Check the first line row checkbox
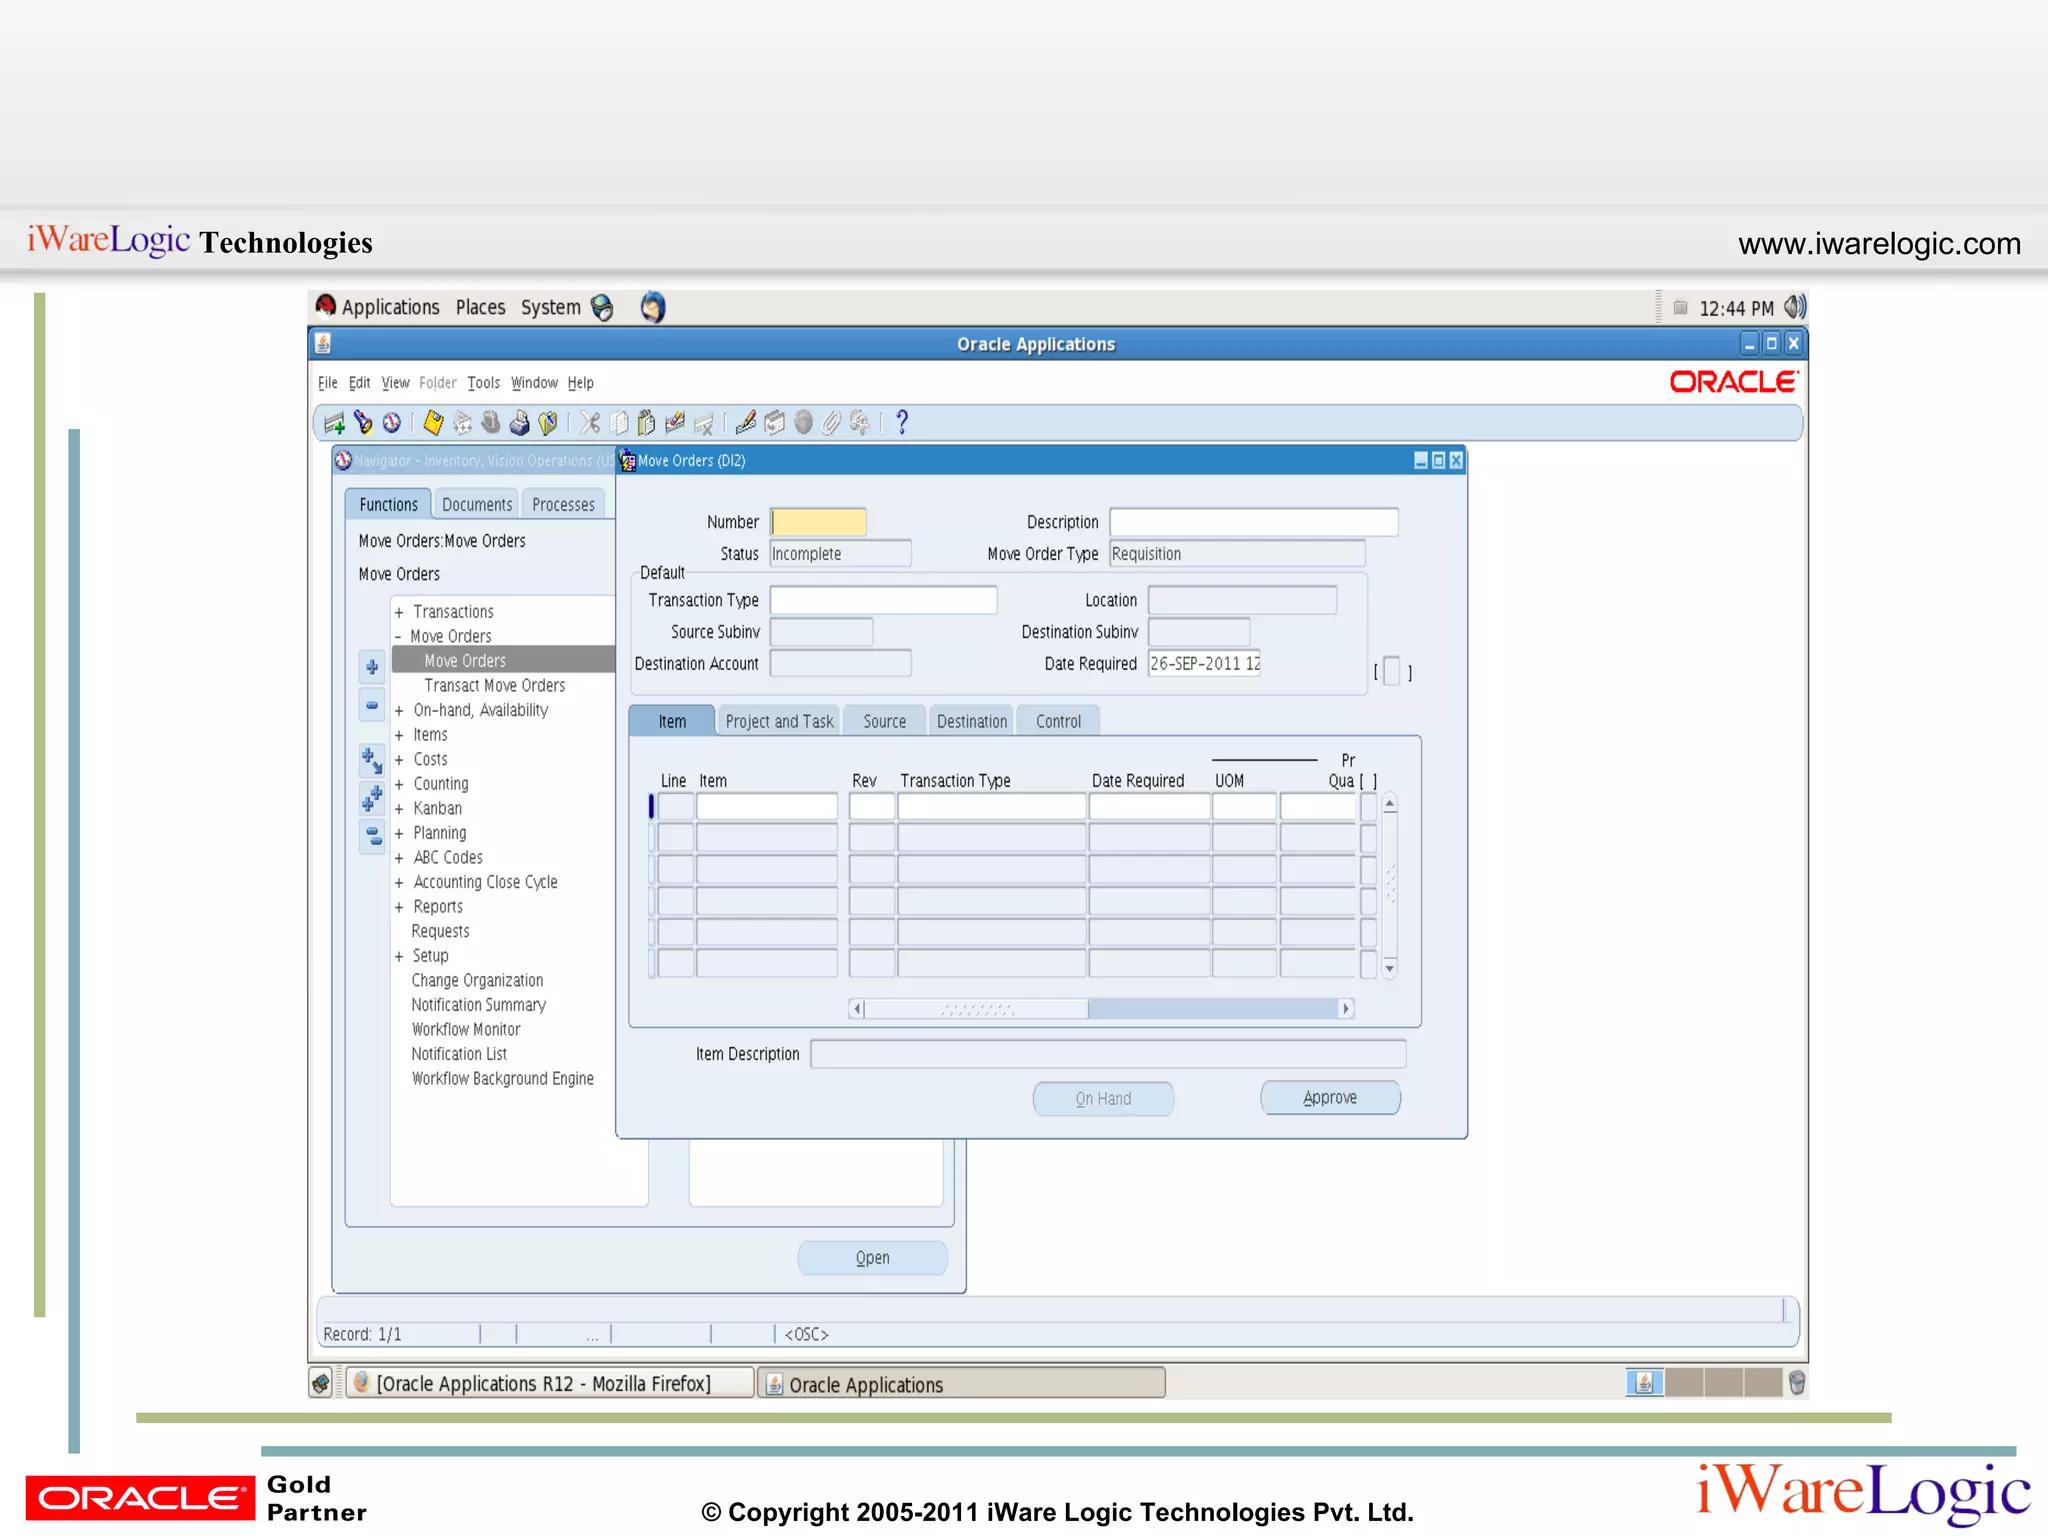Screen dimensions: 2048x1536 [1368, 807]
